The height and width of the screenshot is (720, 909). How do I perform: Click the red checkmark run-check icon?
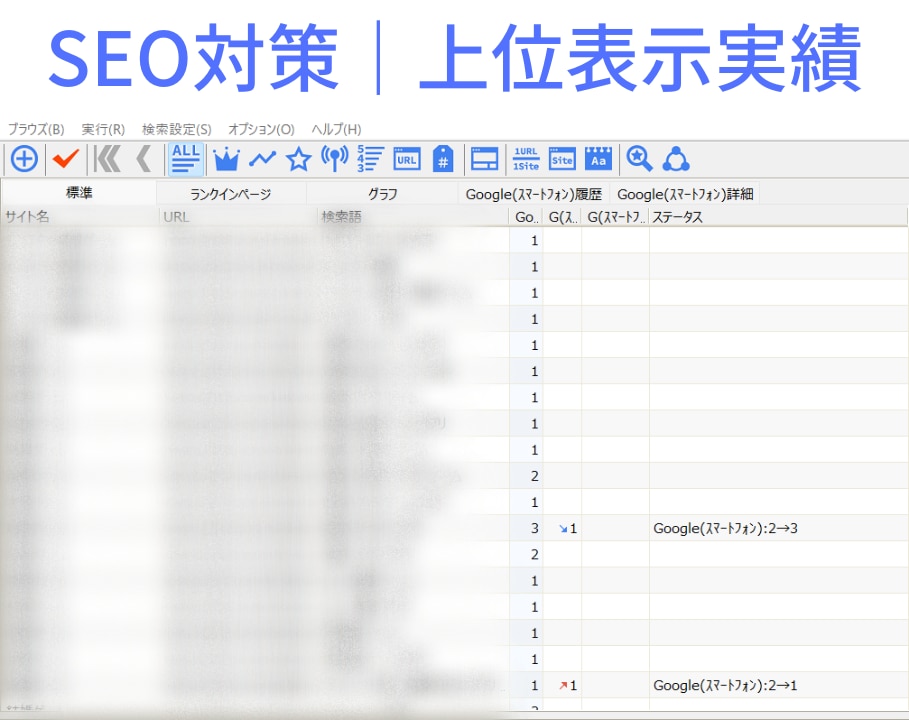coord(66,159)
